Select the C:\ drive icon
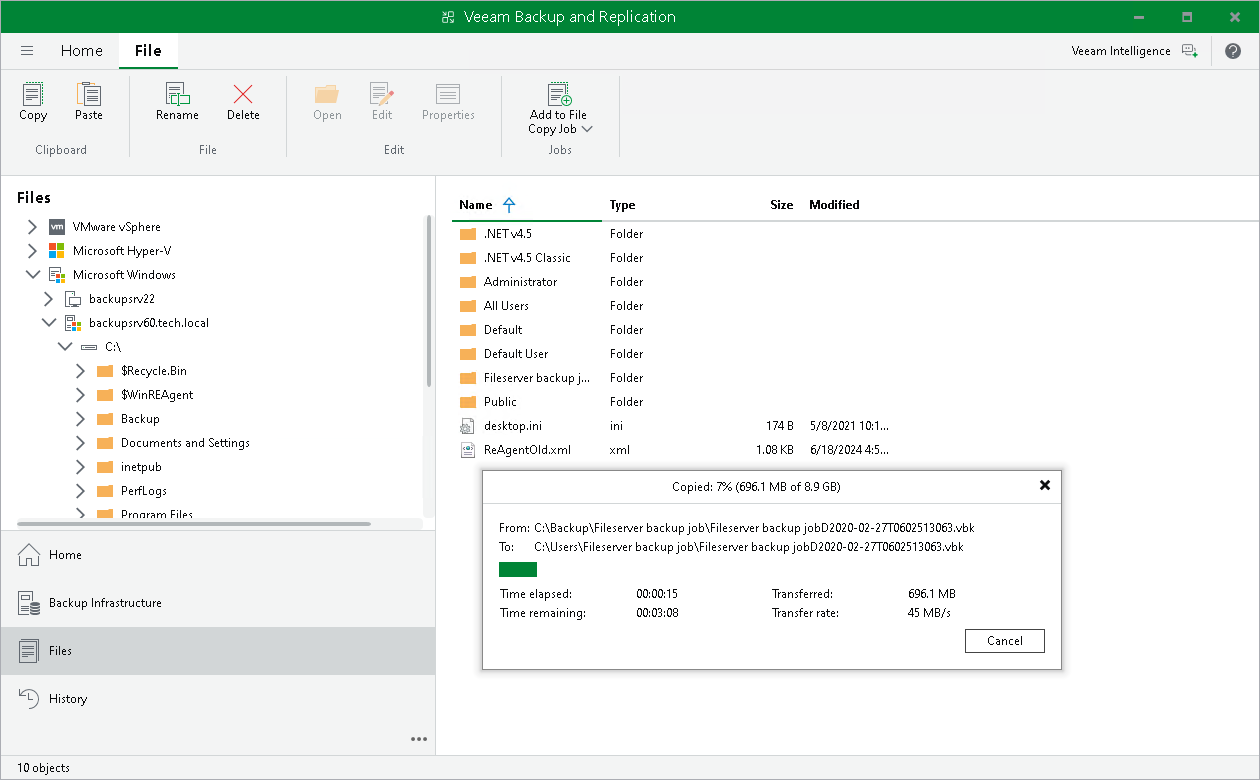1260x780 pixels. (x=89, y=347)
